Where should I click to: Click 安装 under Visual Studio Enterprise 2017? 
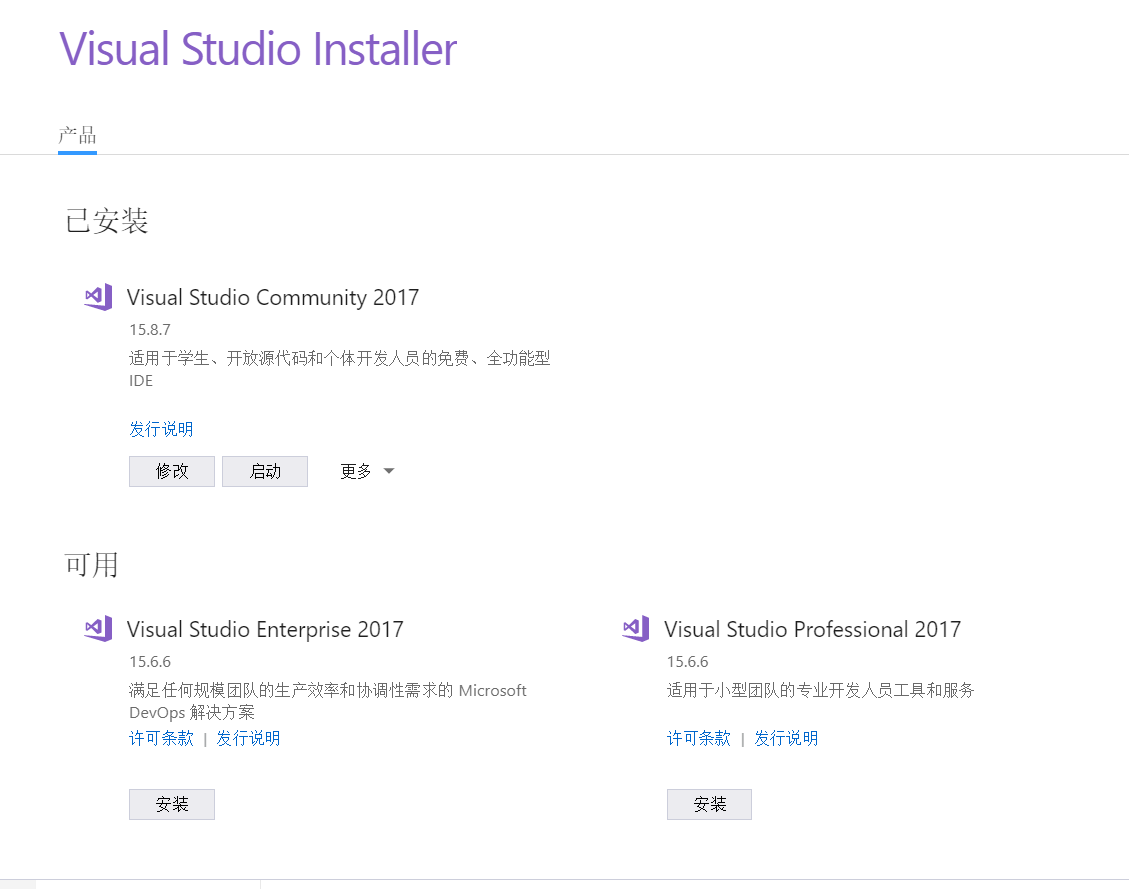click(171, 804)
